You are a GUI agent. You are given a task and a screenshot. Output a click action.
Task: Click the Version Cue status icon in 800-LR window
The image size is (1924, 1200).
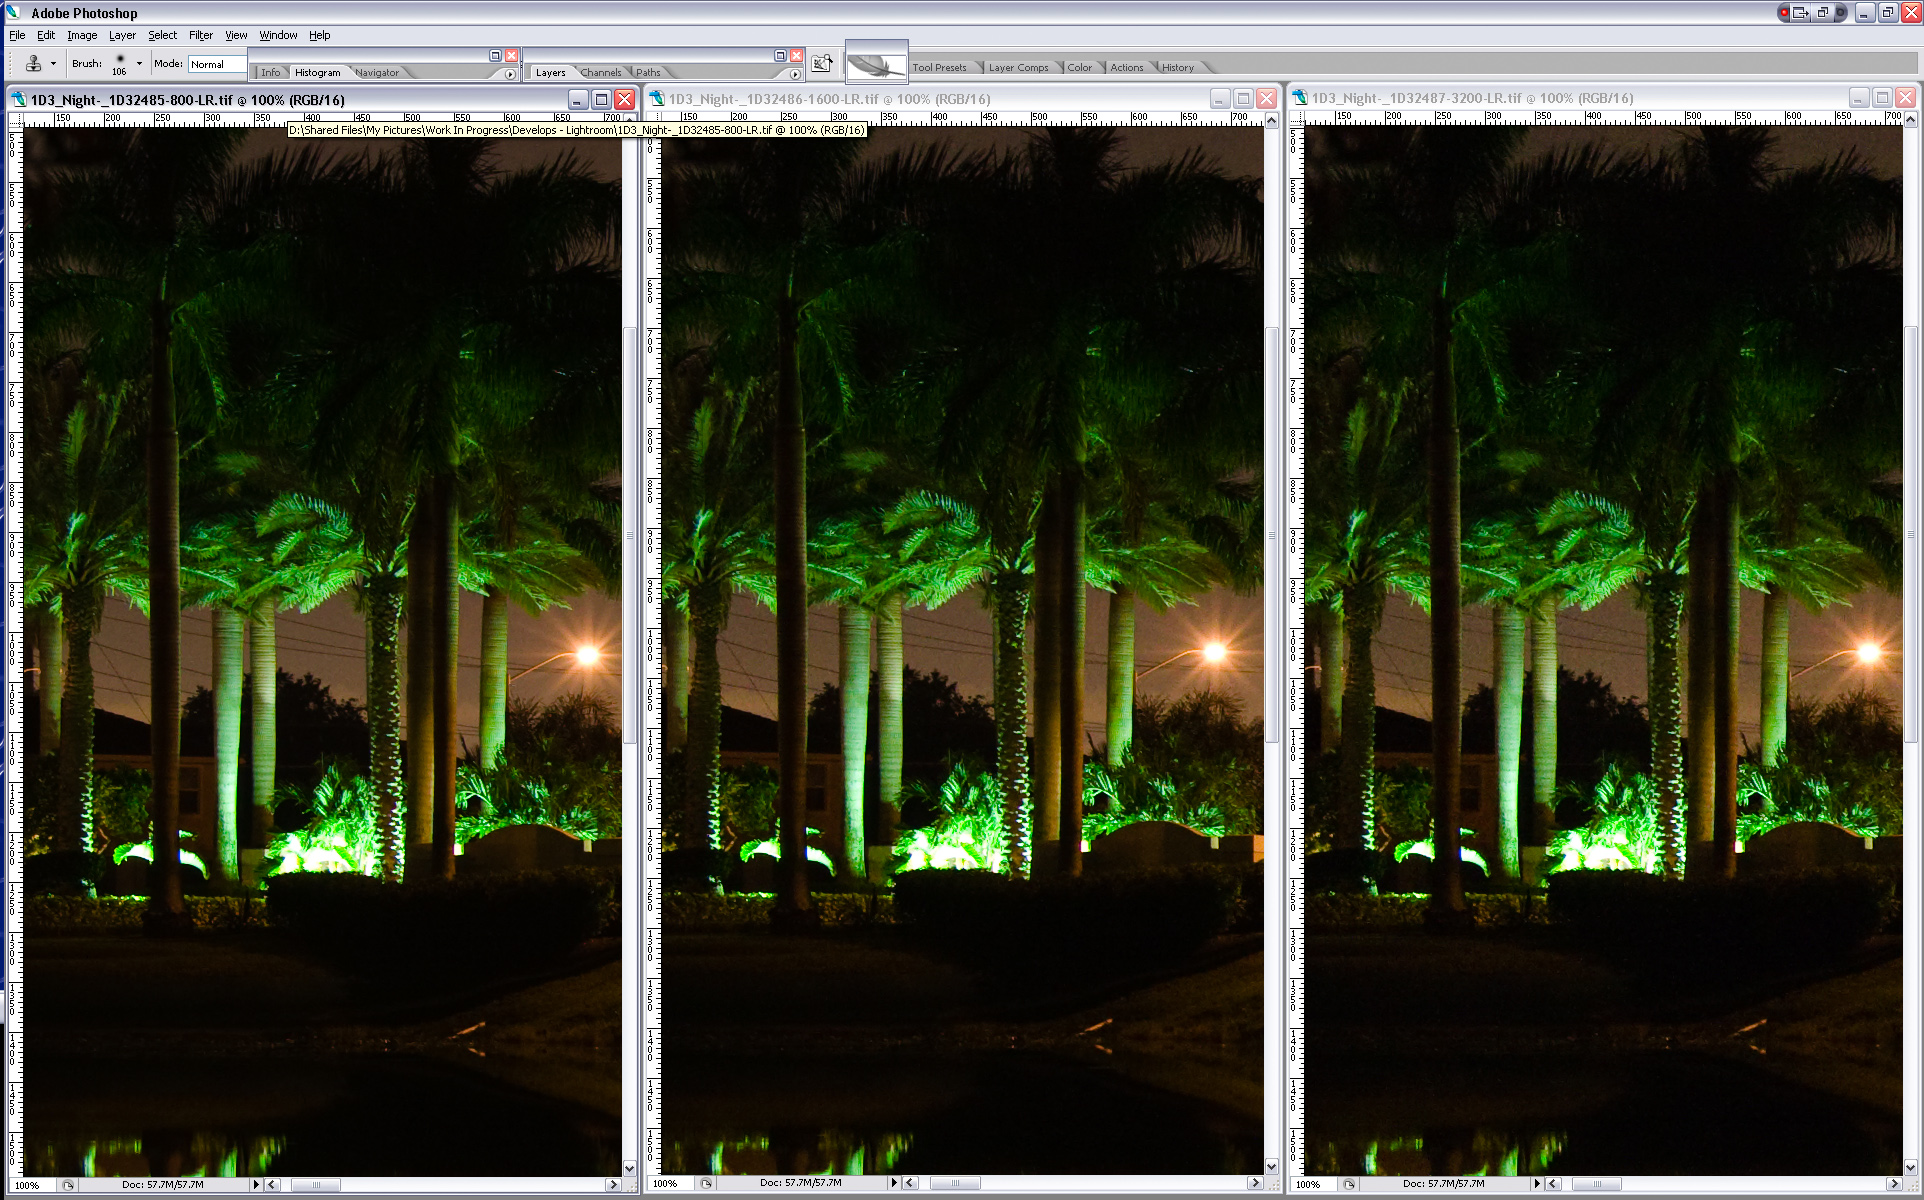coord(67,1185)
